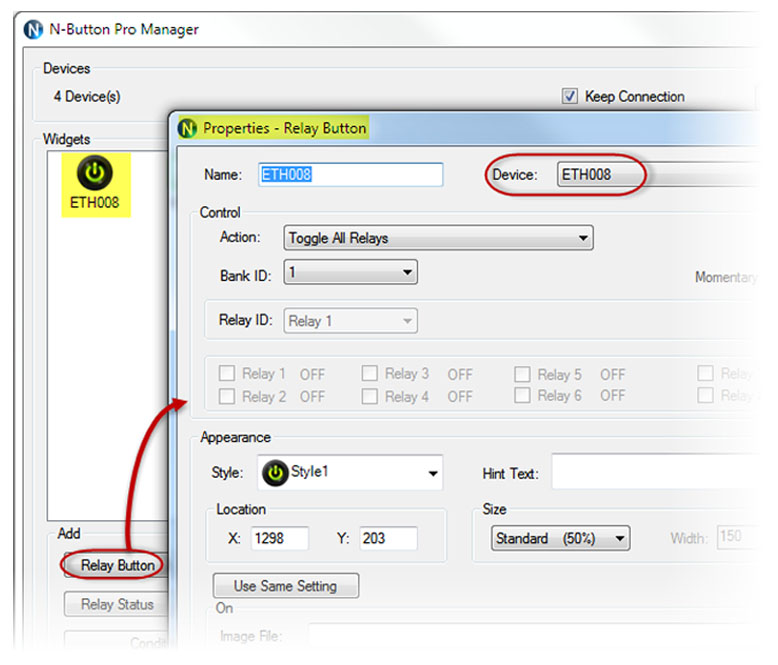
Task: Click the X location field
Action: (280, 538)
